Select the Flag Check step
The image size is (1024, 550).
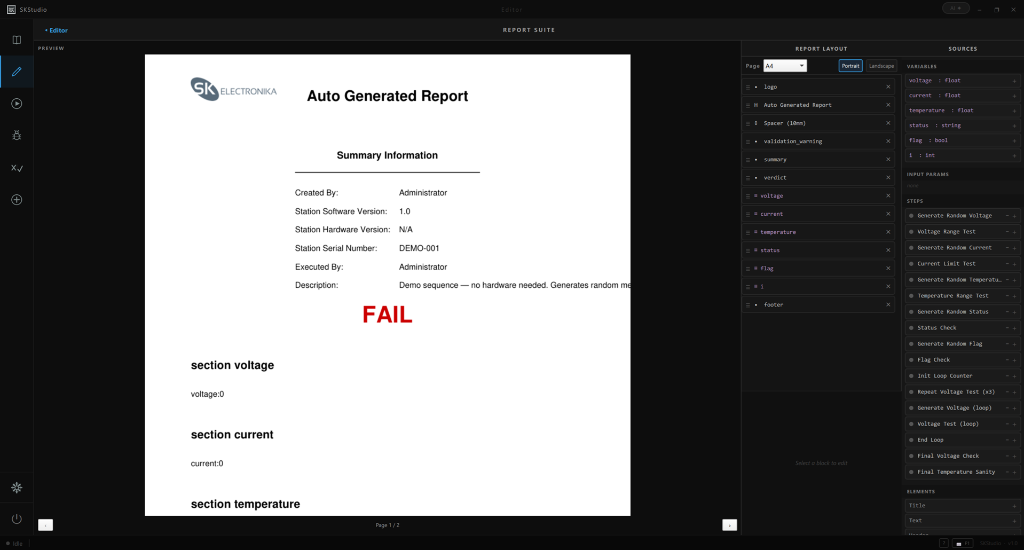click(x=963, y=360)
